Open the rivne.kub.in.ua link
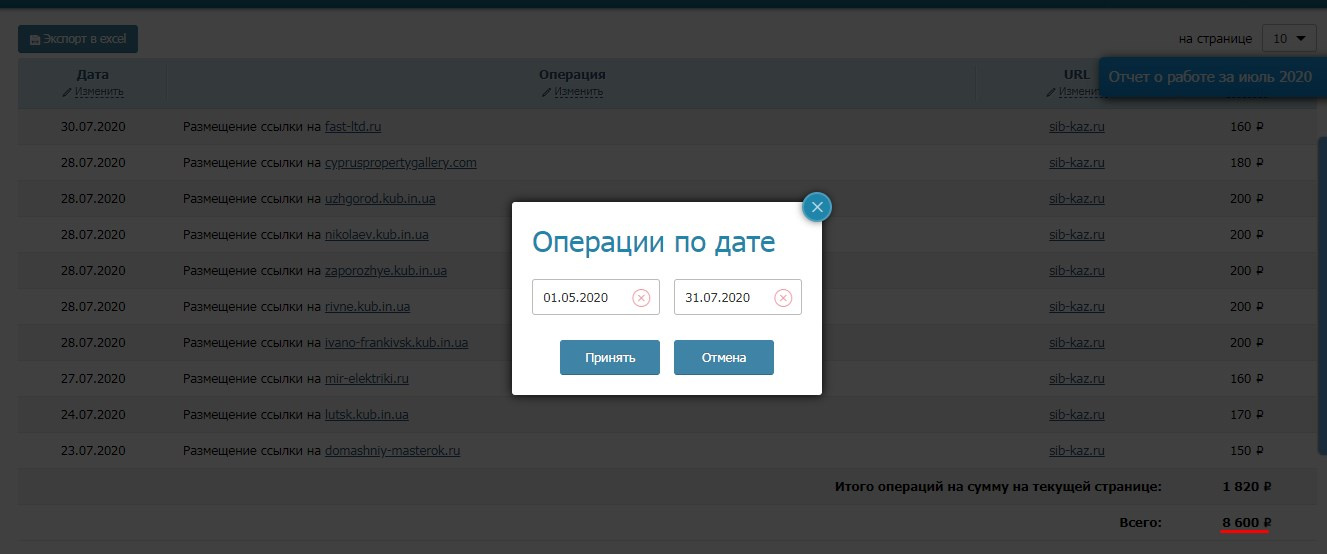 click(x=367, y=307)
